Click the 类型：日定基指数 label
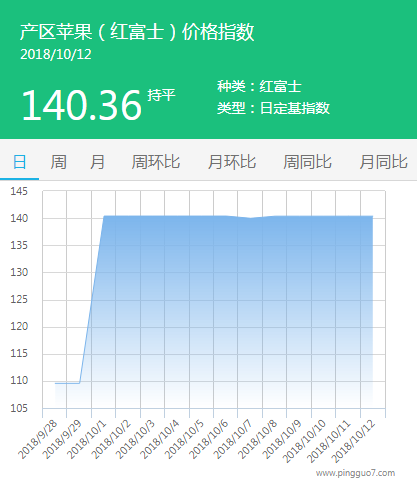417x485 pixels. (273, 108)
